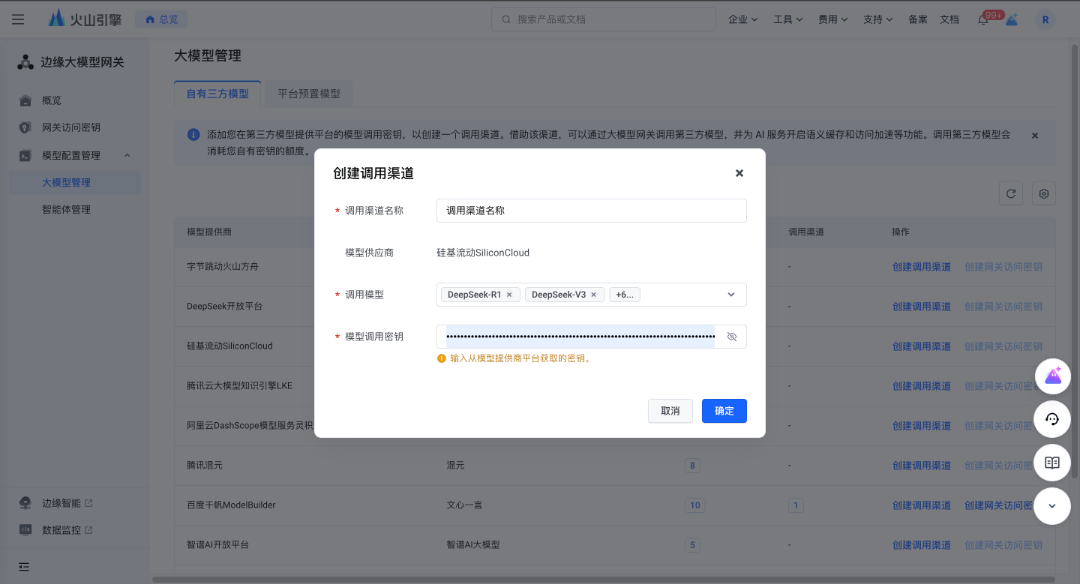This screenshot has width=1080, height=584.
Task: Open the 工具 dropdown menu
Action: pyautogui.click(x=788, y=19)
